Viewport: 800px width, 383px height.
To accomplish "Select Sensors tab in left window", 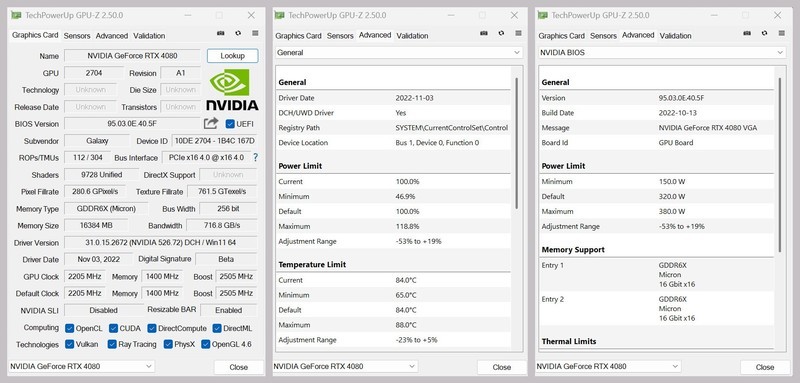I will coord(77,36).
